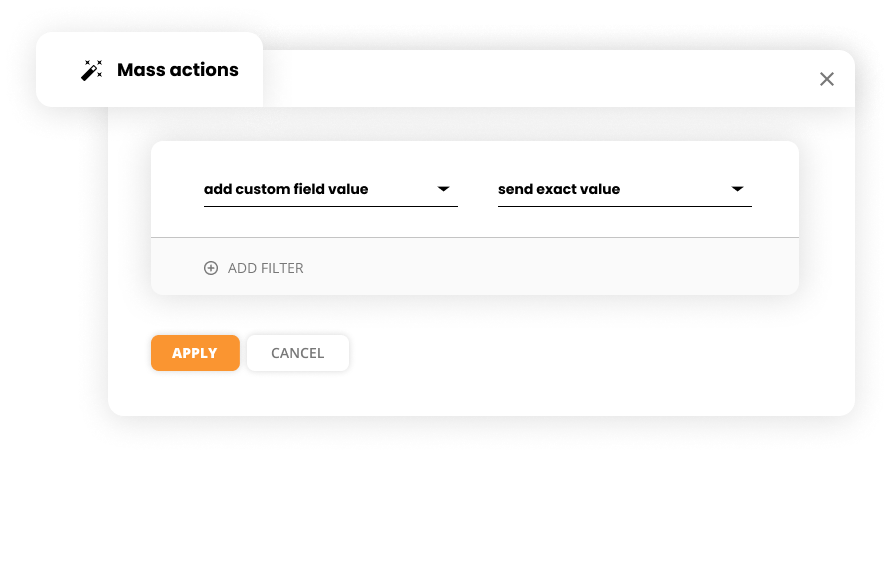Image resolution: width=891 pixels, height=563 pixels.
Task: Click the divider line above ADD FILTER
Action: [x=475, y=237]
